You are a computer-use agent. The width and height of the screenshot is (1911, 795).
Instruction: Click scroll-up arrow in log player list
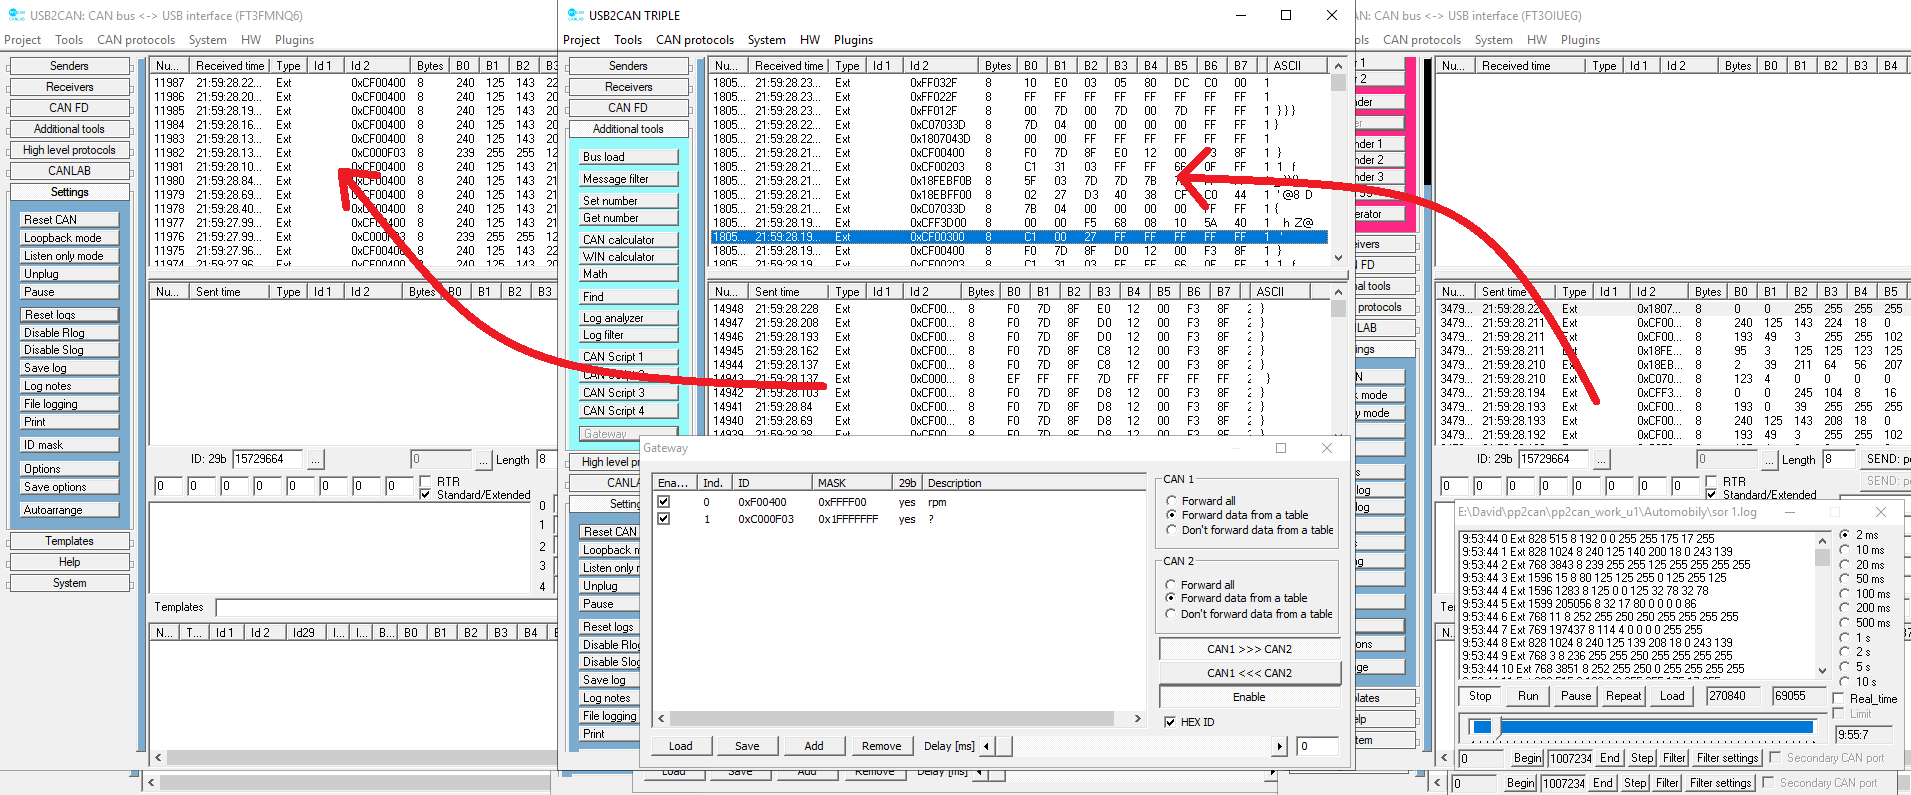click(1822, 539)
